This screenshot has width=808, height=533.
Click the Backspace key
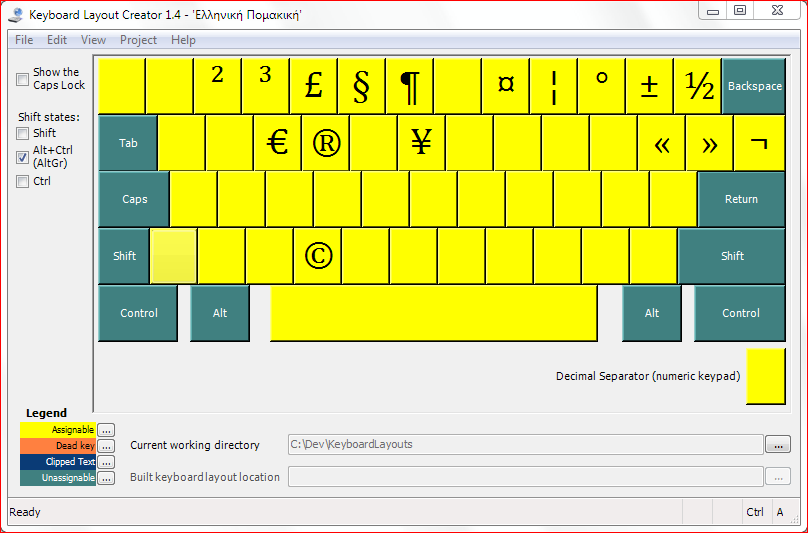click(x=754, y=86)
